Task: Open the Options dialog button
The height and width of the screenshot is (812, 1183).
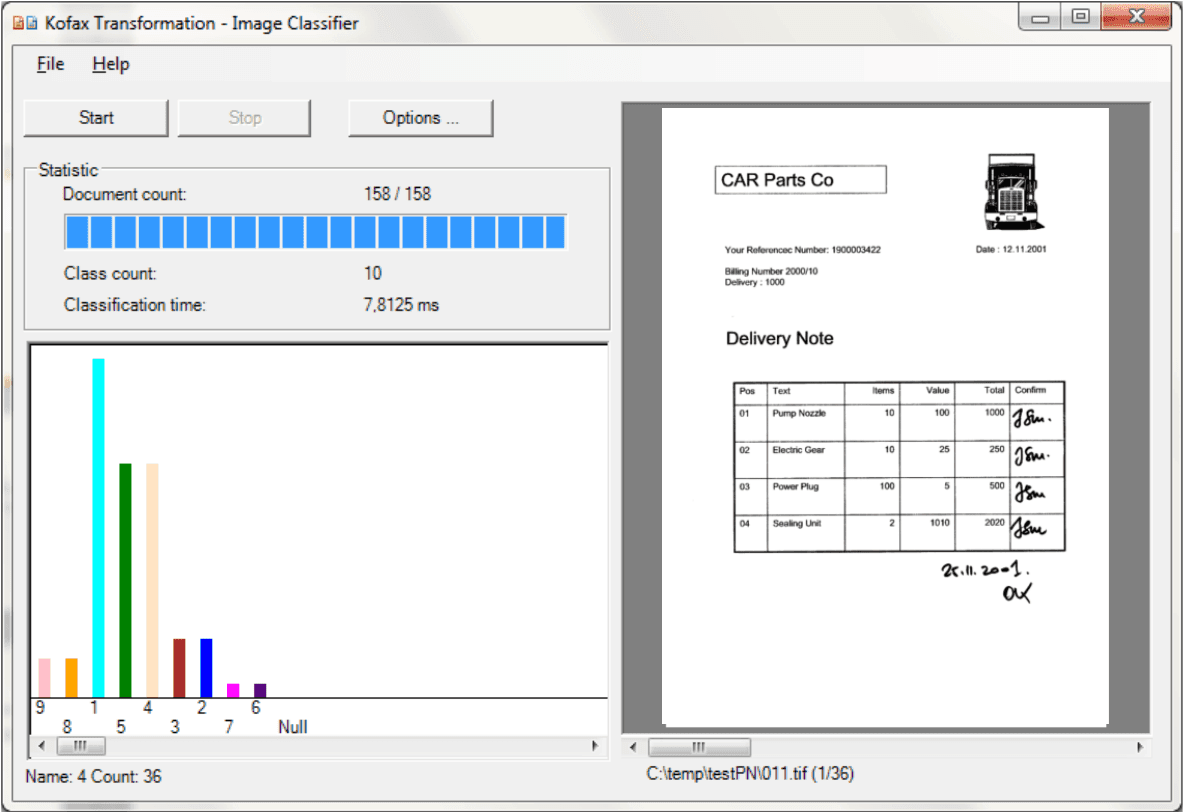Action: 420,118
